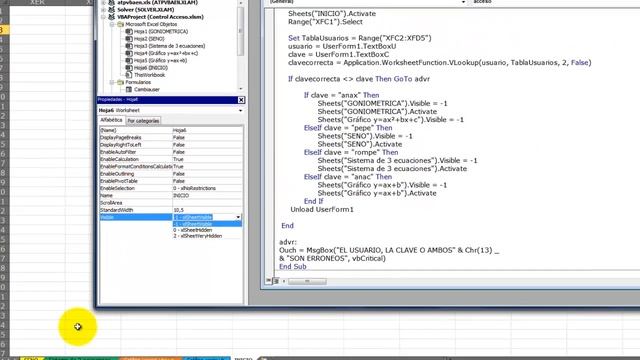Close the Propiedades - Hoja6 panel
The height and width of the screenshot is (360, 640).
tap(241, 100)
